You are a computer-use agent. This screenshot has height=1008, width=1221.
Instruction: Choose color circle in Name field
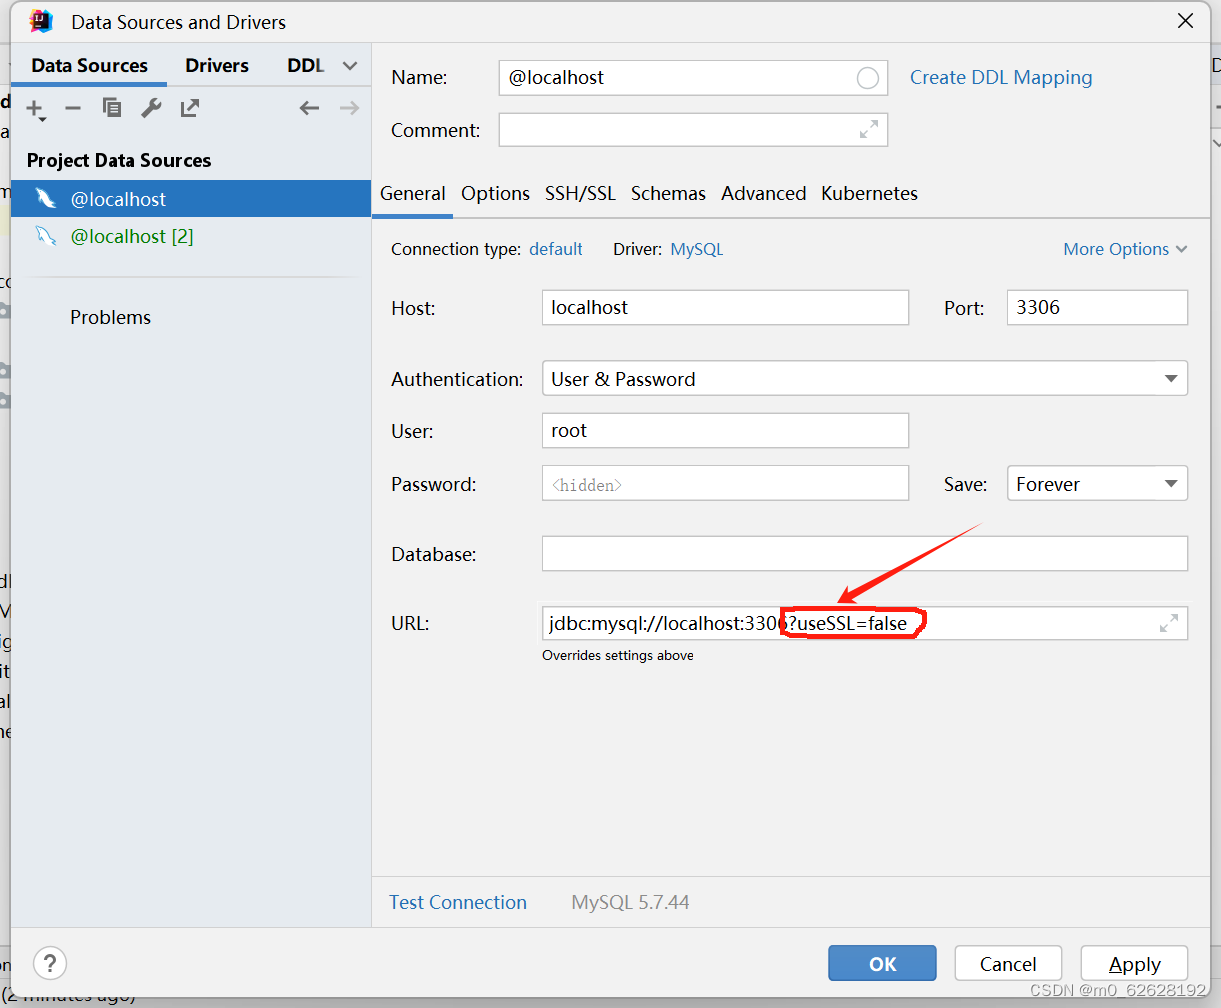tap(868, 78)
